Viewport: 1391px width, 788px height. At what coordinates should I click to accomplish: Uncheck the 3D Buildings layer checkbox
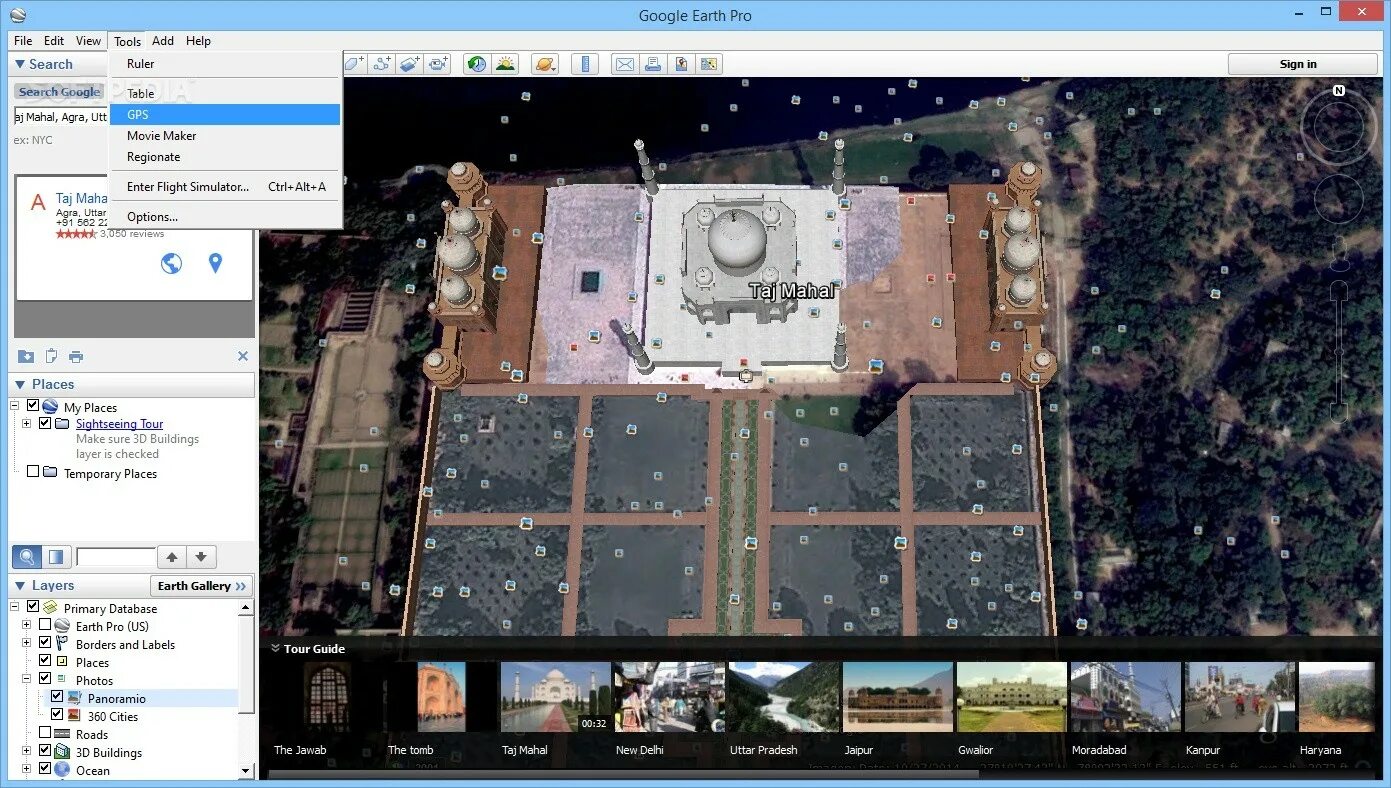point(45,751)
